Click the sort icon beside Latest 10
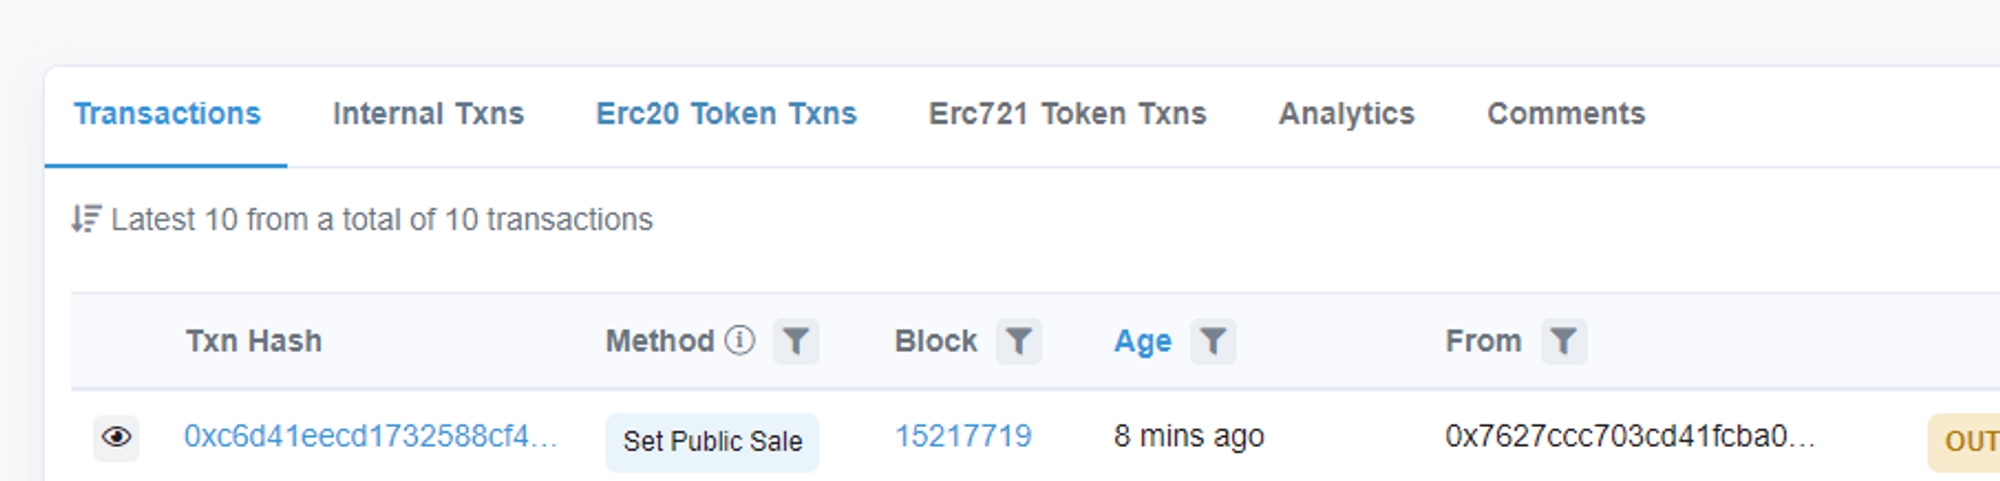Image resolution: width=2000 pixels, height=481 pixels. 86,219
